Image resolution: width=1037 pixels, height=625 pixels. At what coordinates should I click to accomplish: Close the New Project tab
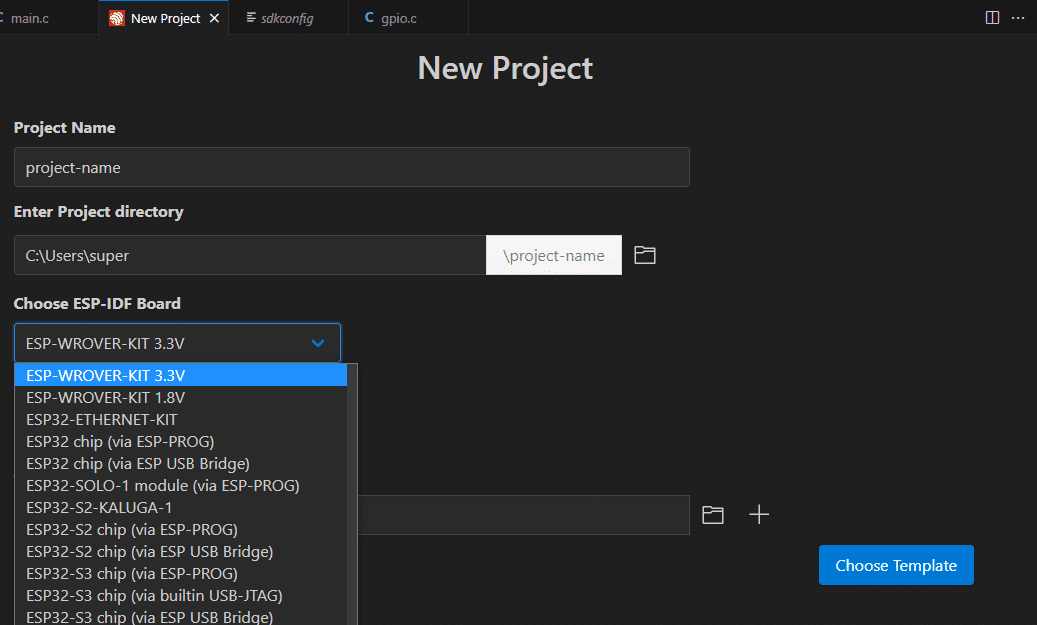pos(214,19)
